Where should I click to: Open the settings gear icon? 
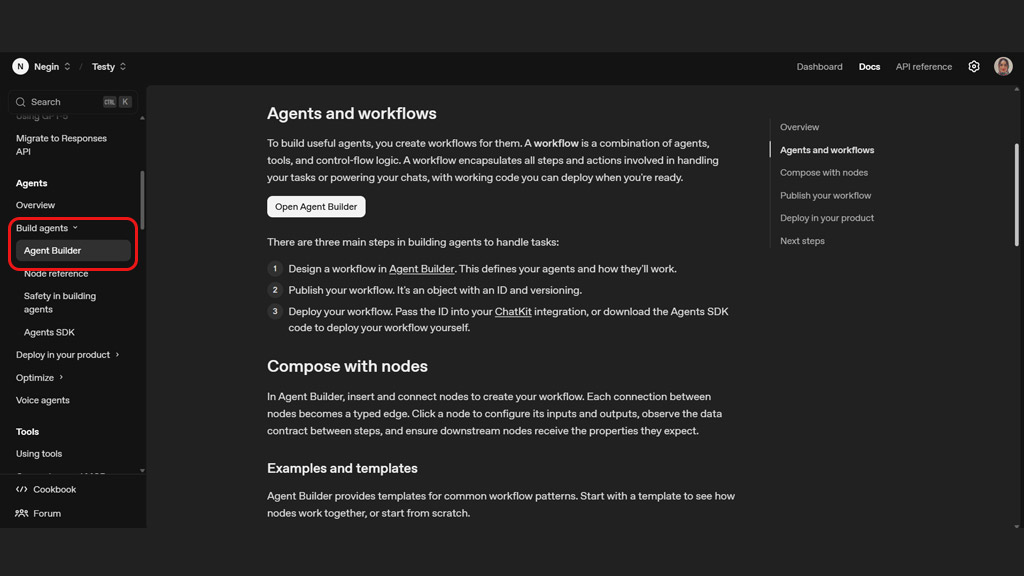[974, 67]
